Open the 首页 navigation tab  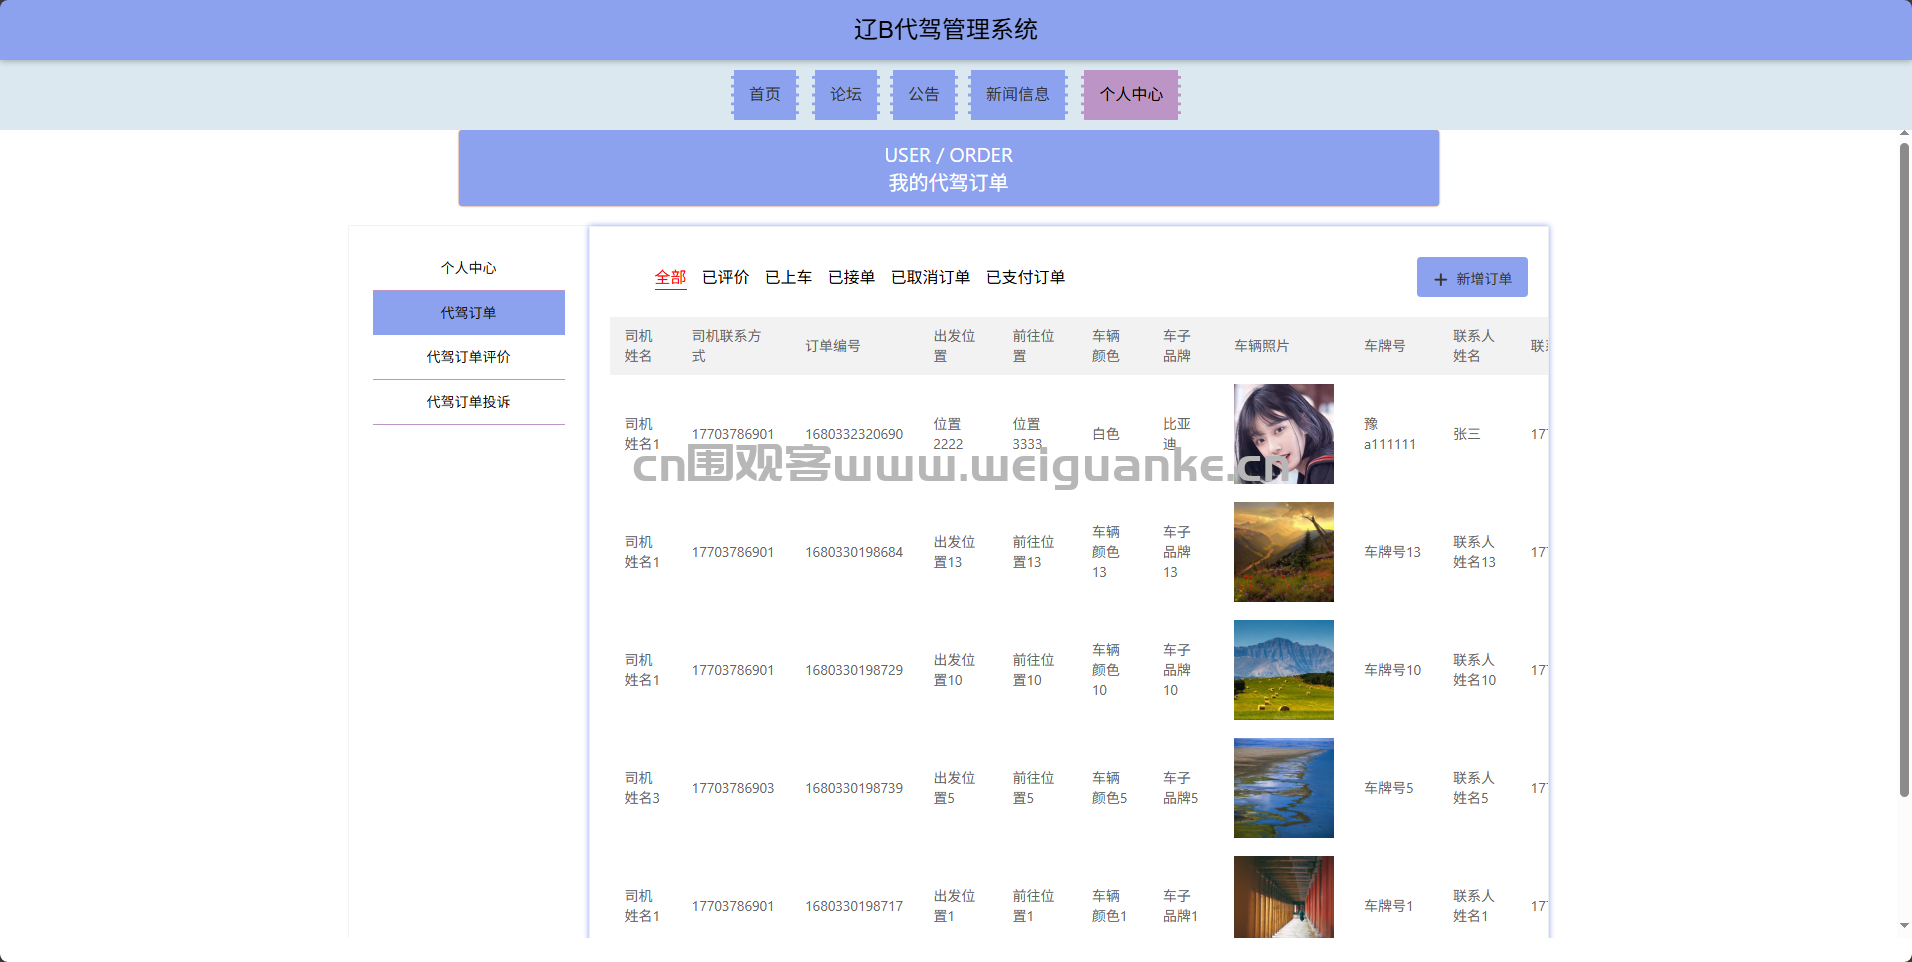click(765, 94)
